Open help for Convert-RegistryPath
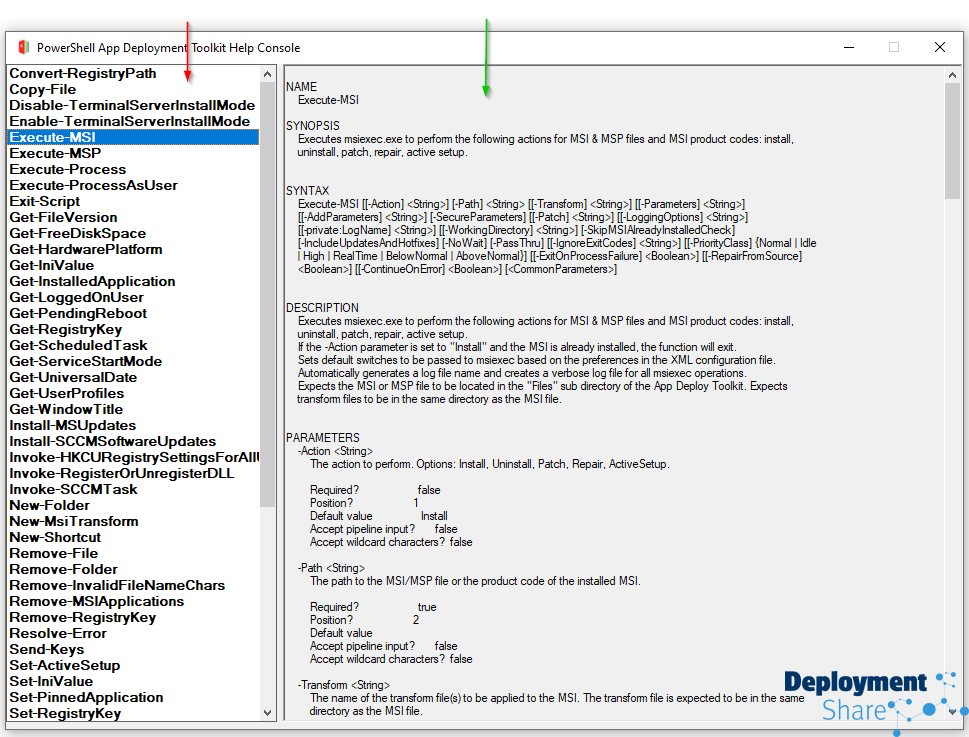The height and width of the screenshot is (737, 969). (83, 73)
